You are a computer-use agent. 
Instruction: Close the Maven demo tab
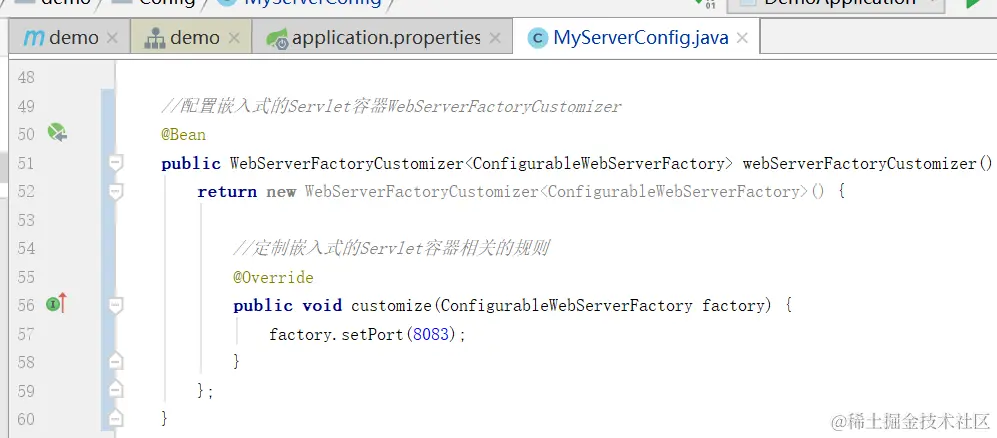[x=113, y=38]
